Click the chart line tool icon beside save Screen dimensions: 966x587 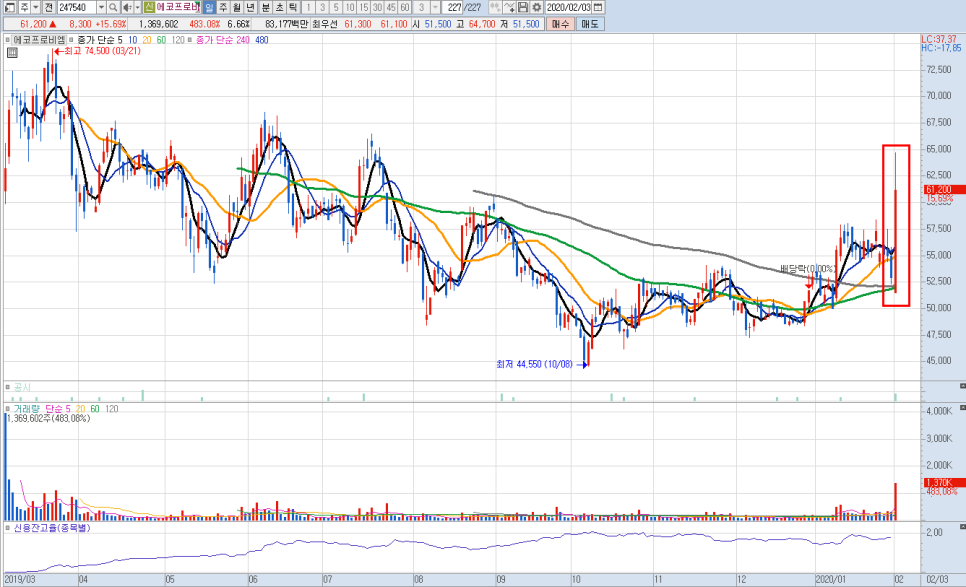[508, 7]
